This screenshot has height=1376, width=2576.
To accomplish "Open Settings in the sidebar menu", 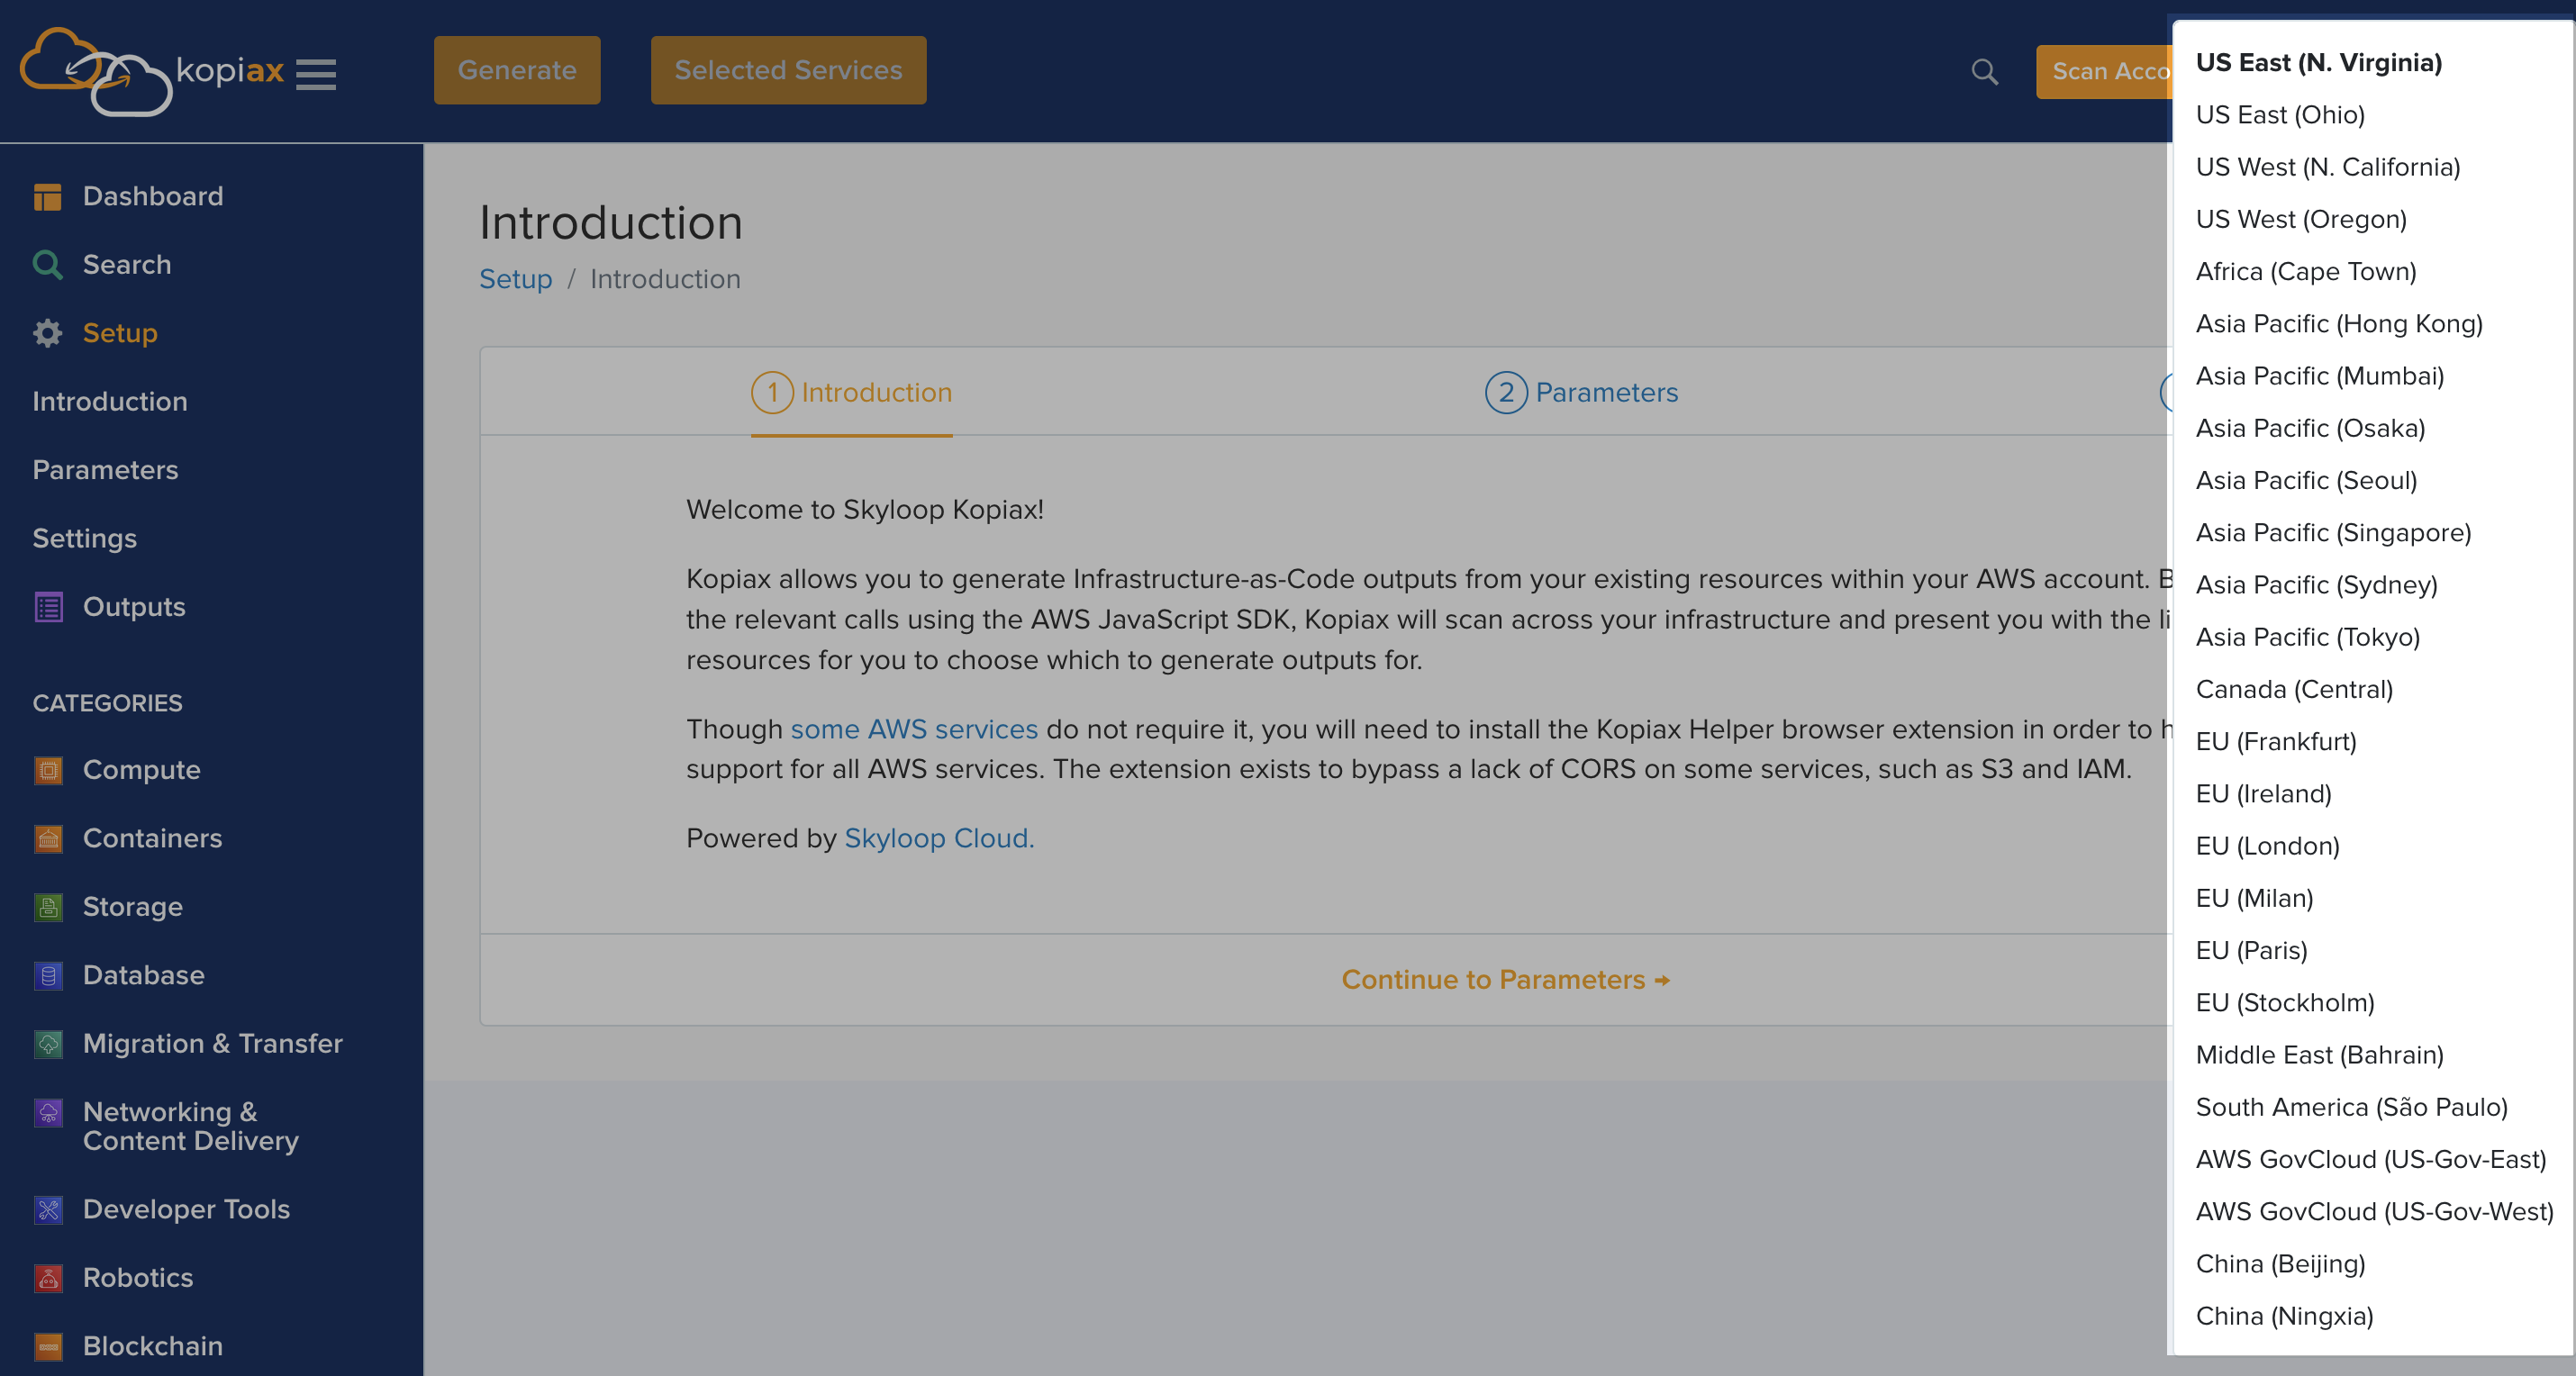I will click(84, 539).
